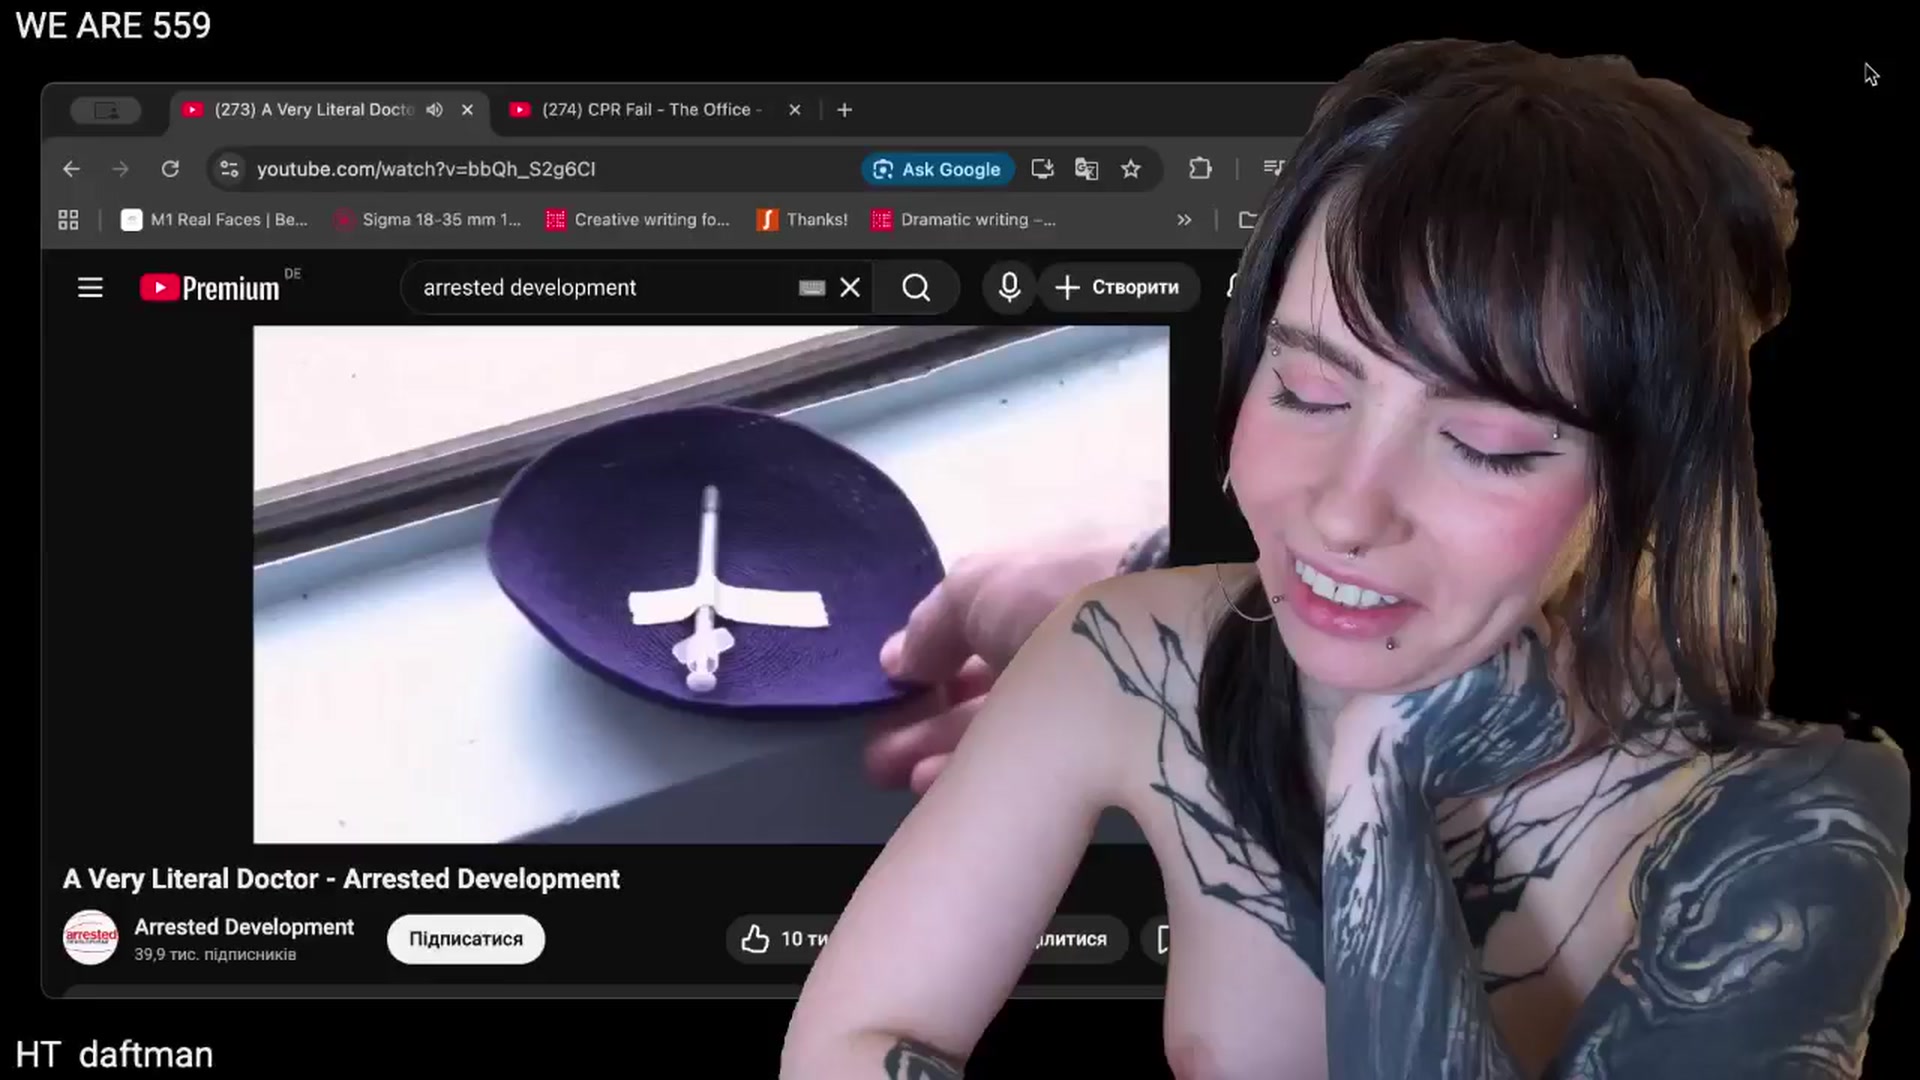Clear the search query with X
Viewport: 1920px width, 1080px height.
850,288
